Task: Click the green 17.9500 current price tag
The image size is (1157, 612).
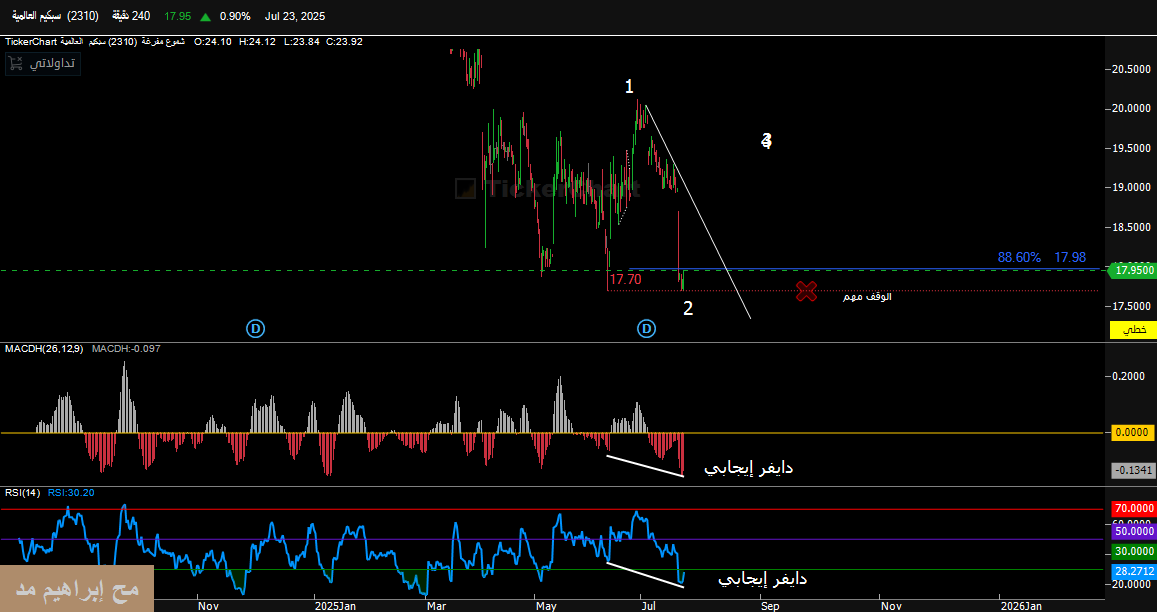Action: point(1133,270)
